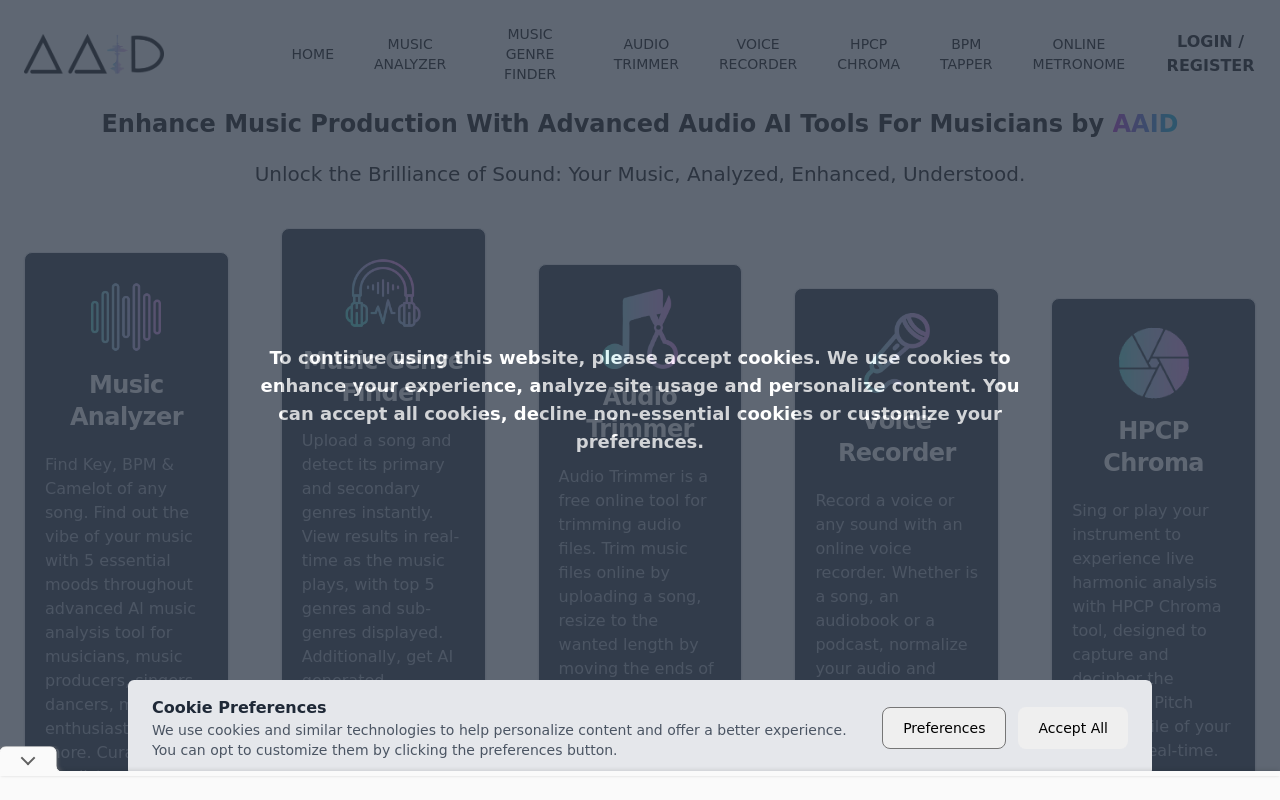
Task: Open the Music Analyzer waveform icon
Action: [x=126, y=317]
